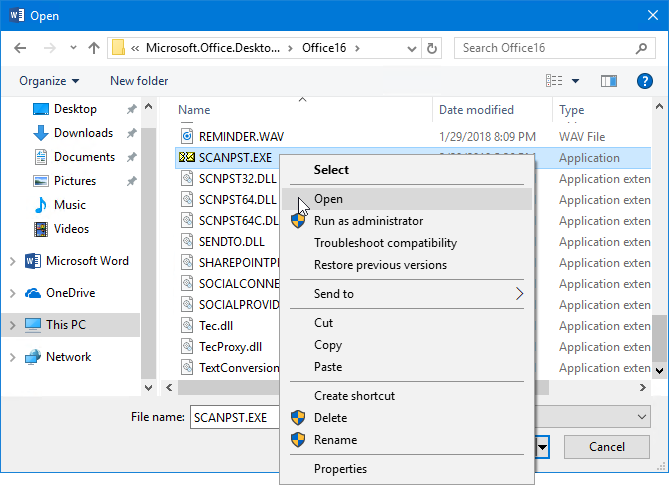Expand the Network tree node
This screenshot has height=485, width=669.
(x=12, y=357)
